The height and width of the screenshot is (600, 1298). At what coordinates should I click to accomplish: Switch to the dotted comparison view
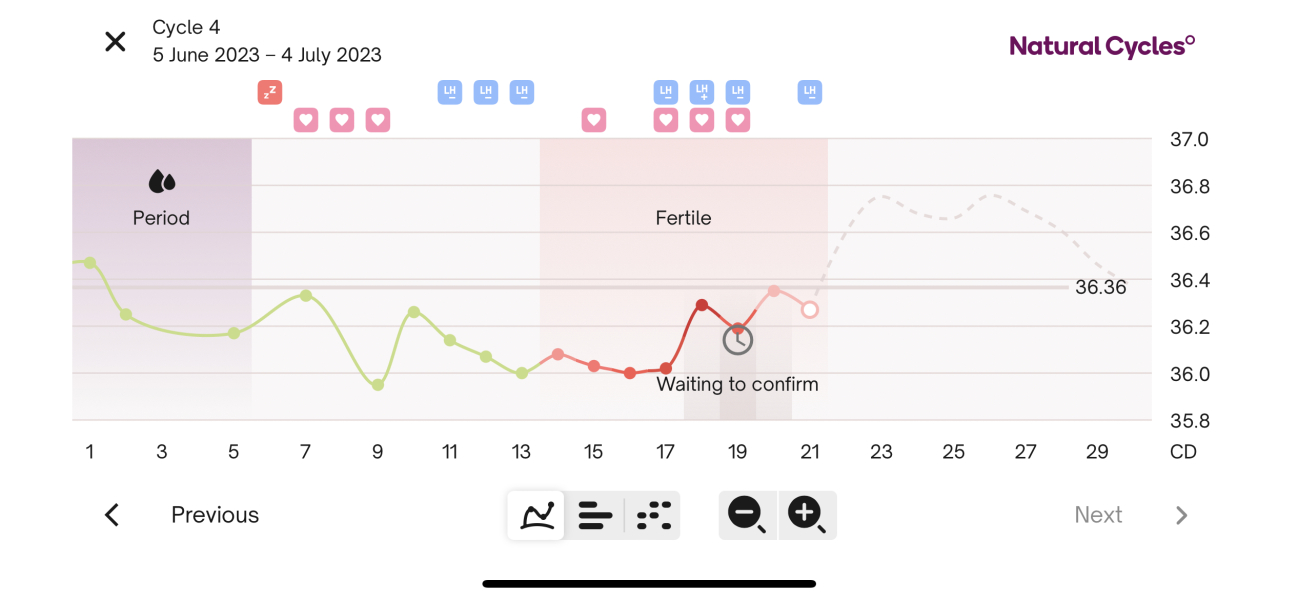(654, 515)
